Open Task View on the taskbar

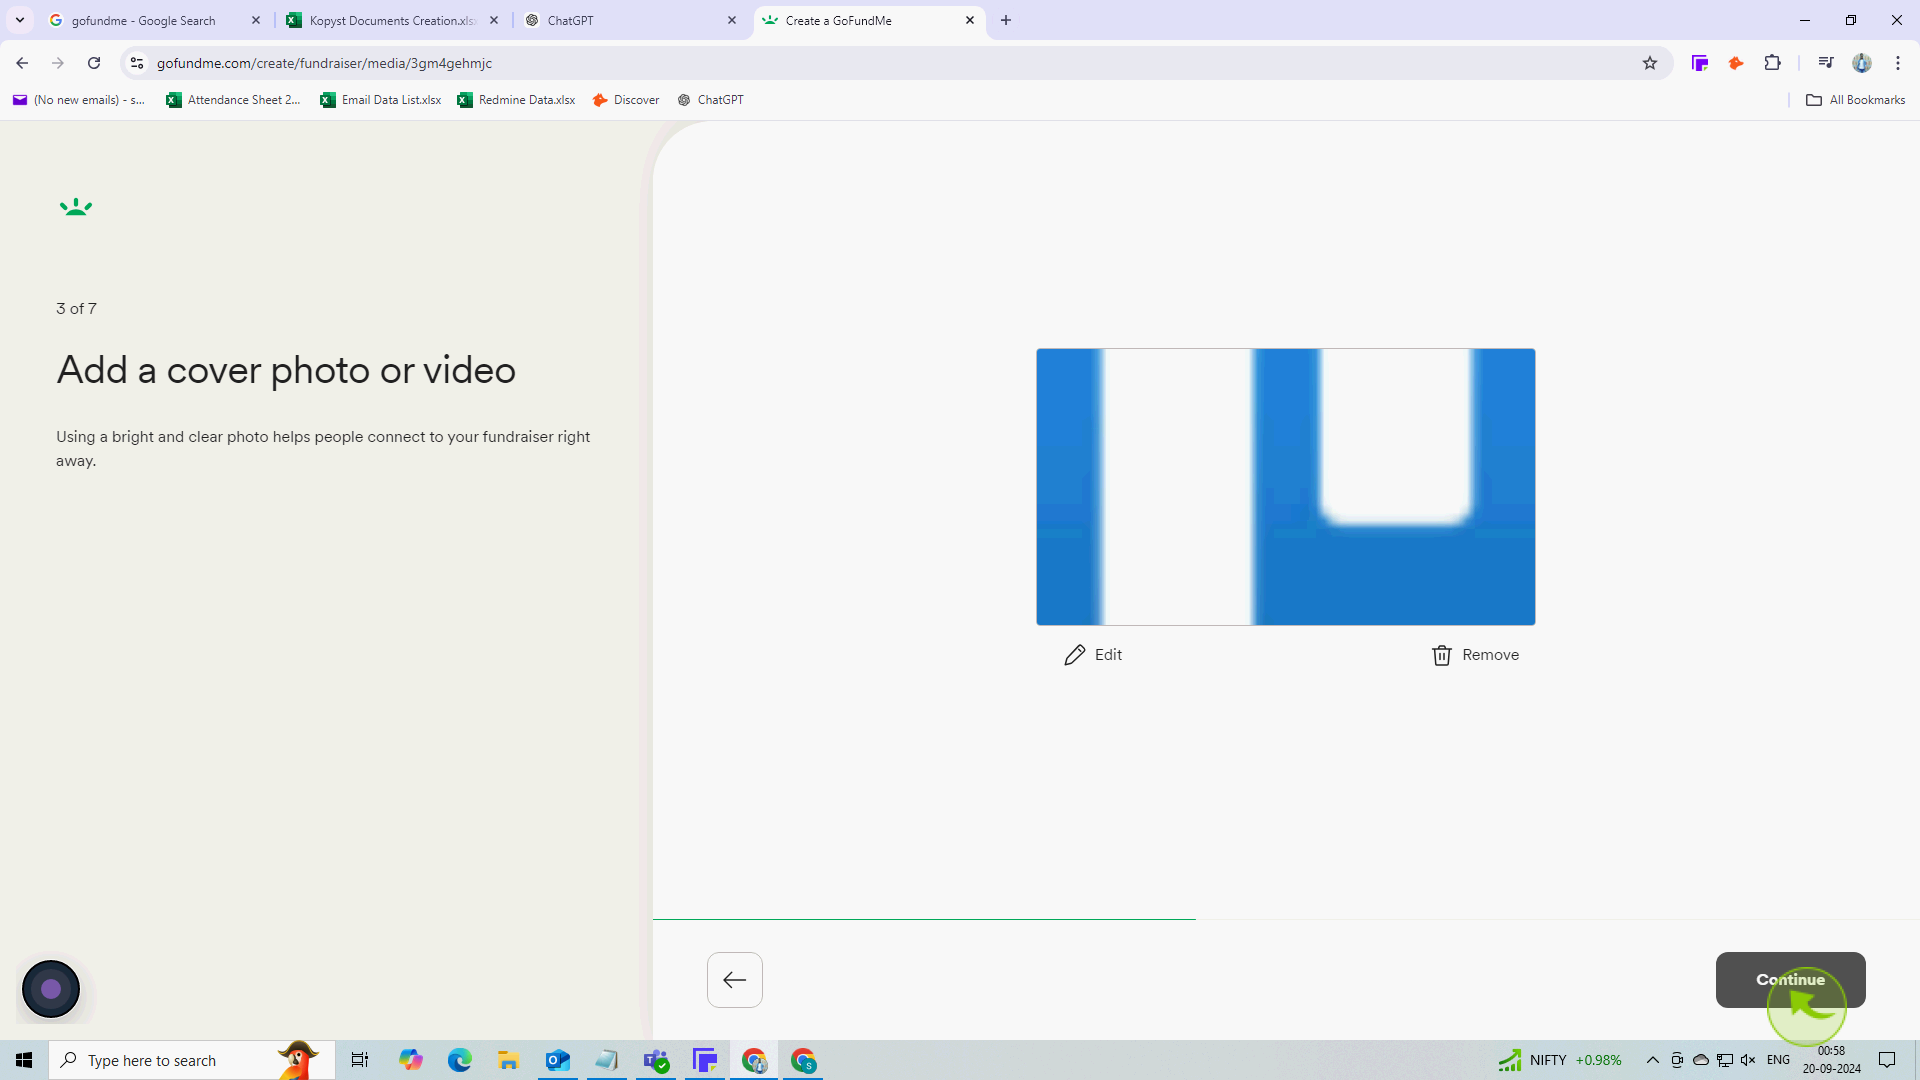tap(360, 1060)
